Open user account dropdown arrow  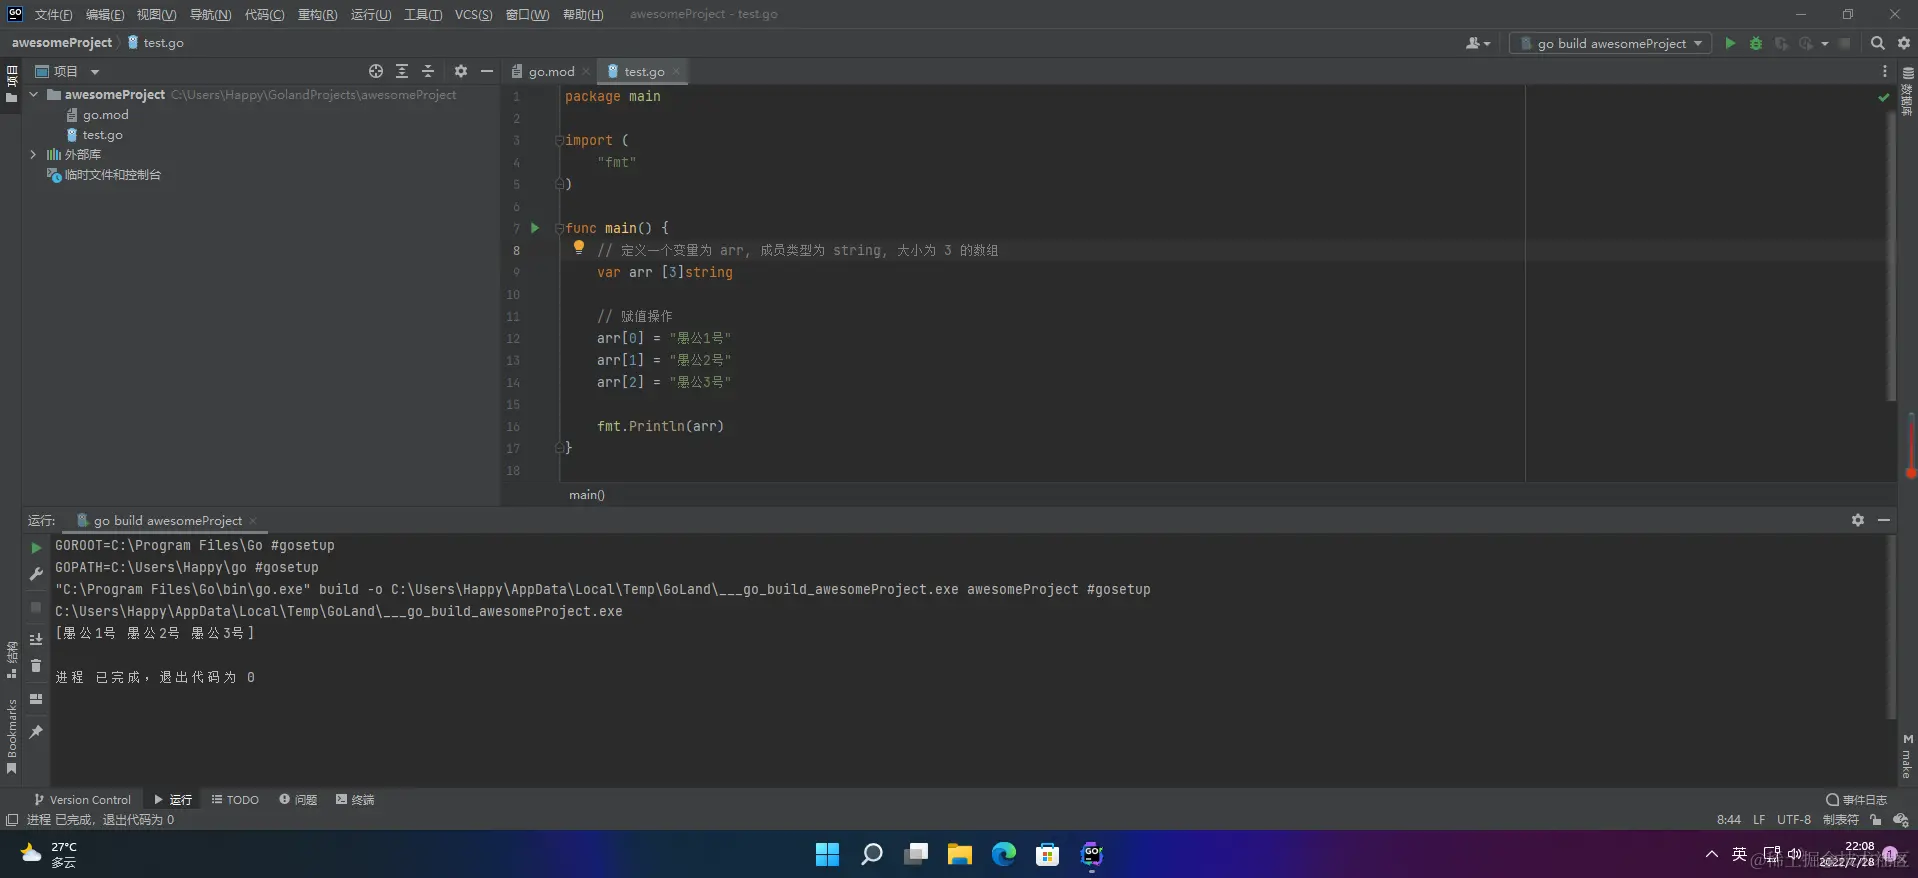click(1487, 43)
